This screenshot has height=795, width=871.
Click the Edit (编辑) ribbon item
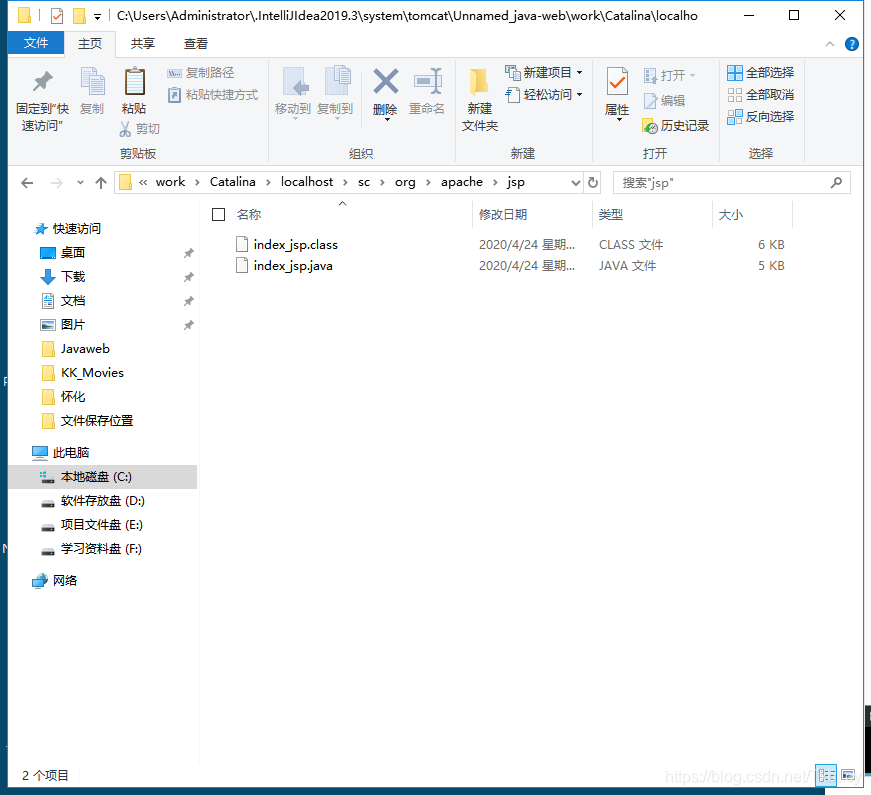664,101
